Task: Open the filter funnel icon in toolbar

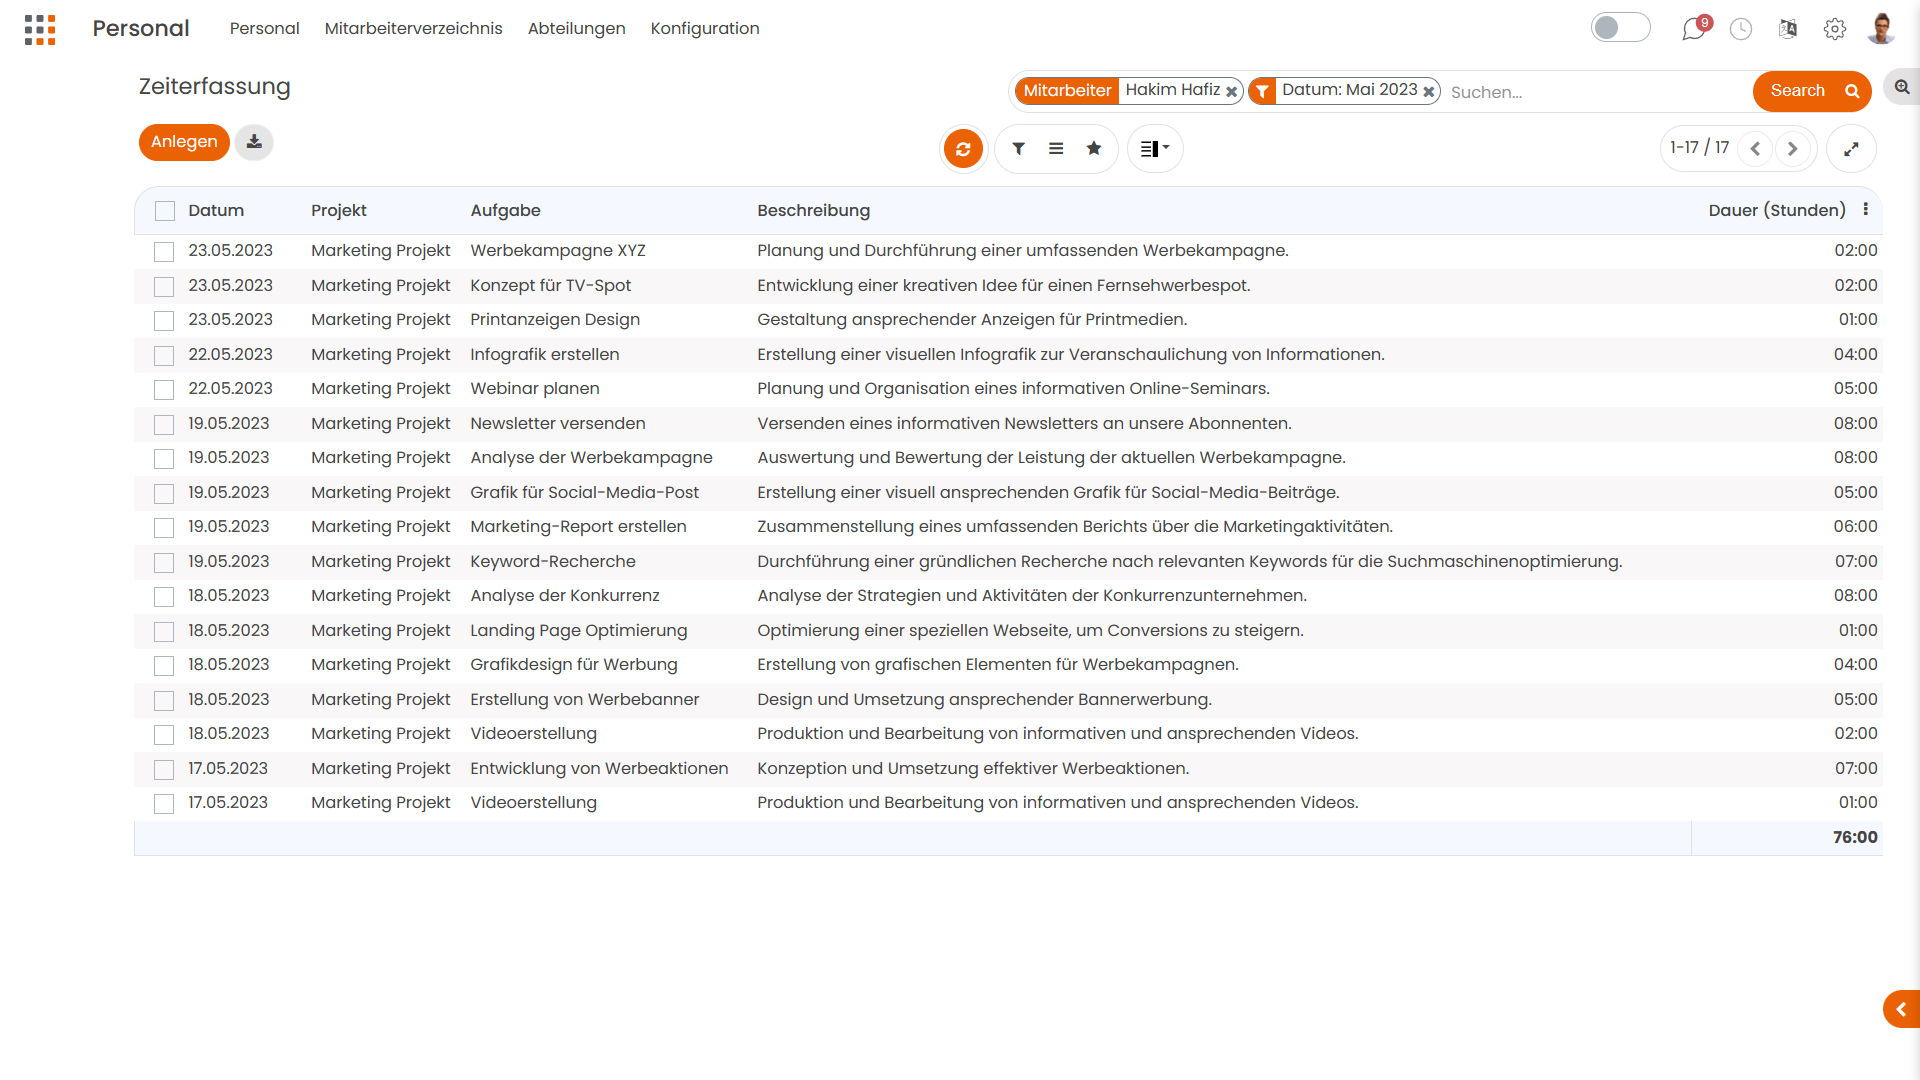Action: 1018,149
